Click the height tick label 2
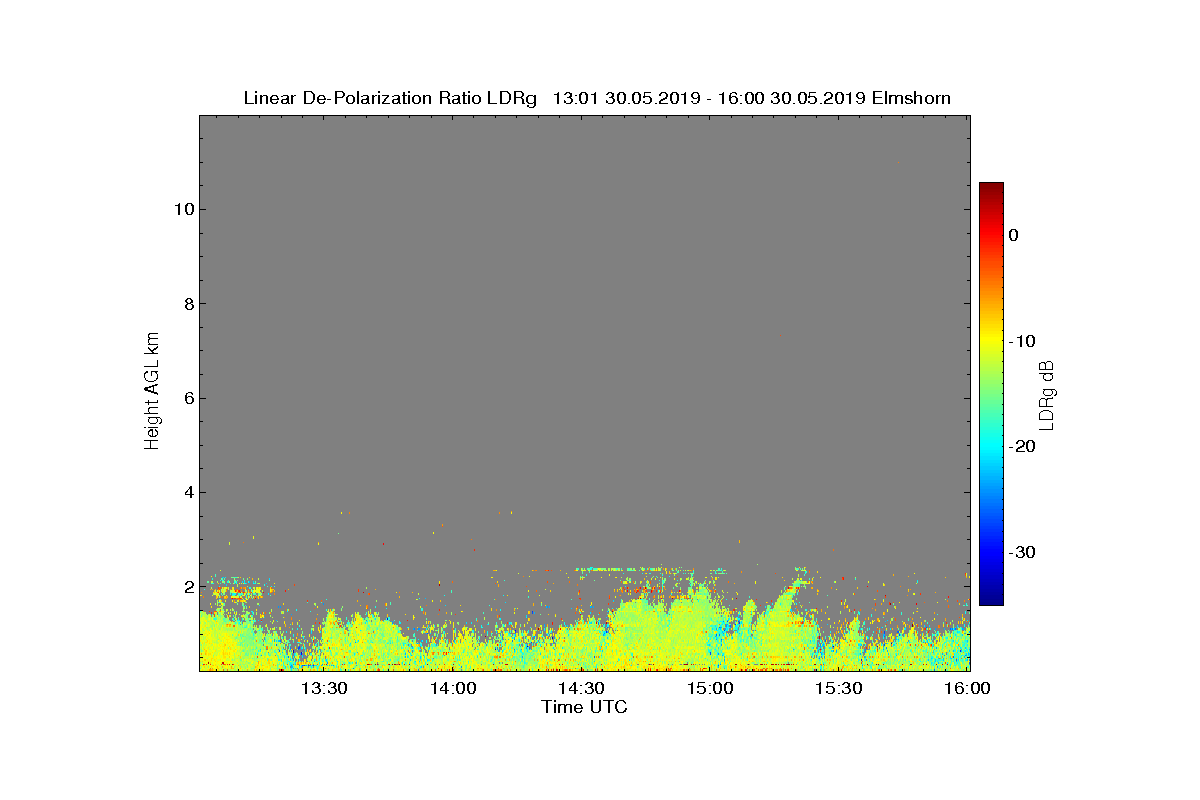1200x800 pixels. (188, 587)
